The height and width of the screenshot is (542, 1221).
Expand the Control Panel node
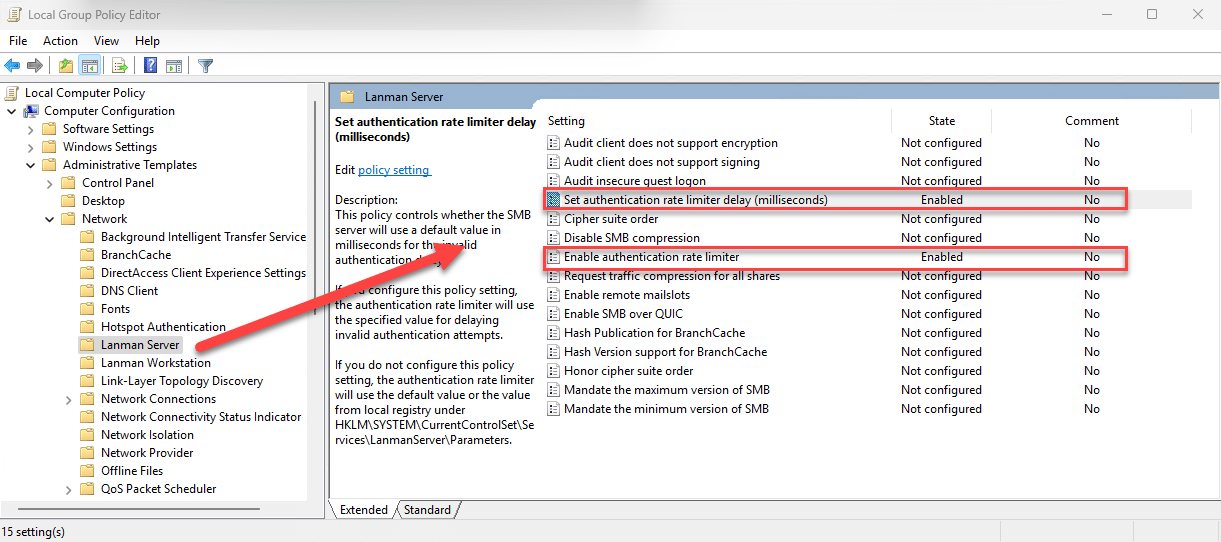[x=49, y=183]
